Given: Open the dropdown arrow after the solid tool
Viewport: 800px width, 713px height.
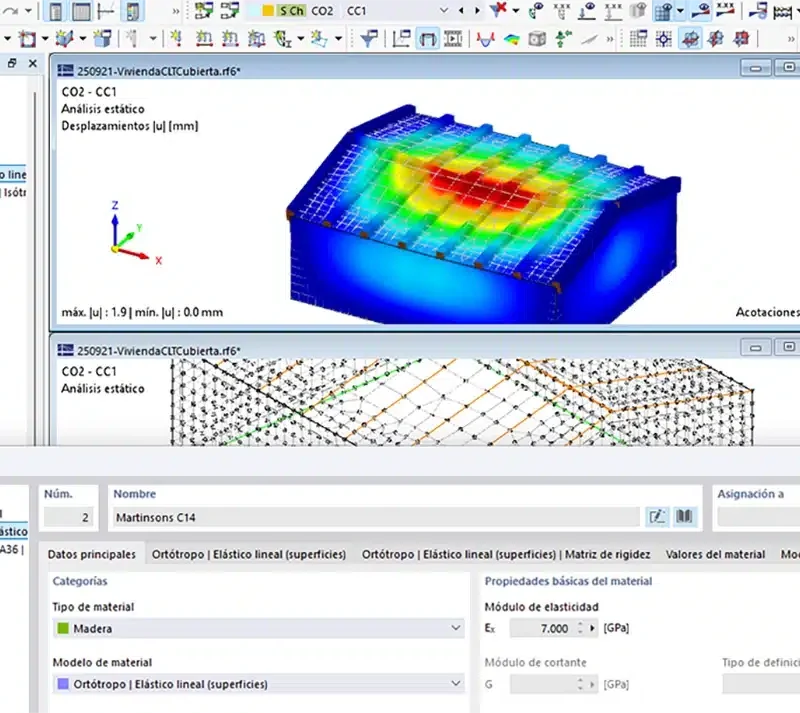Looking at the screenshot, I should [x=83, y=39].
